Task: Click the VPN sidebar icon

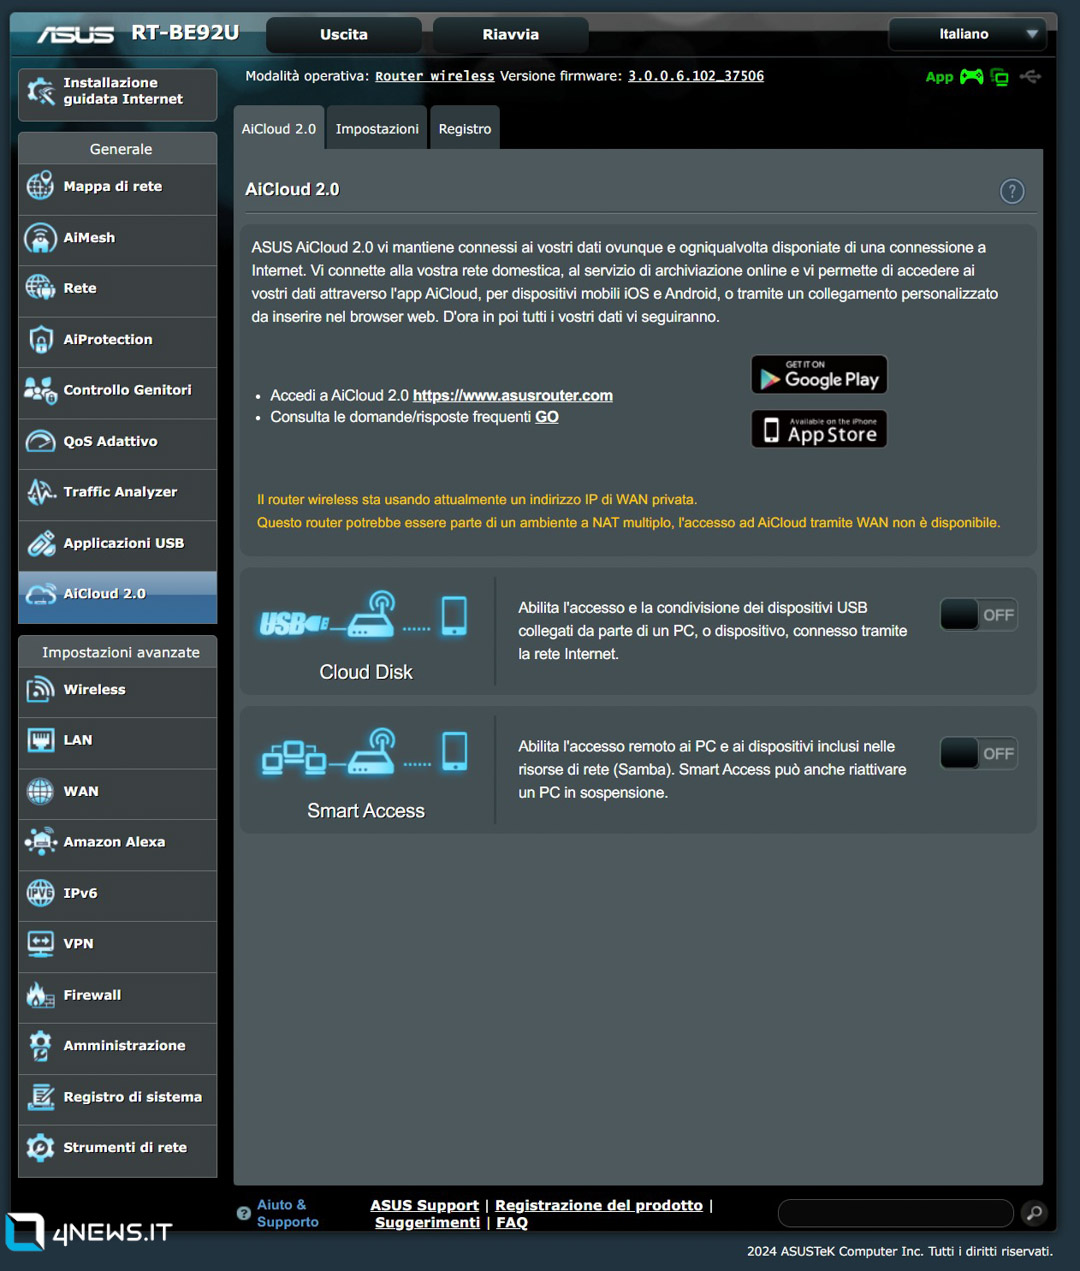Action: [41, 943]
